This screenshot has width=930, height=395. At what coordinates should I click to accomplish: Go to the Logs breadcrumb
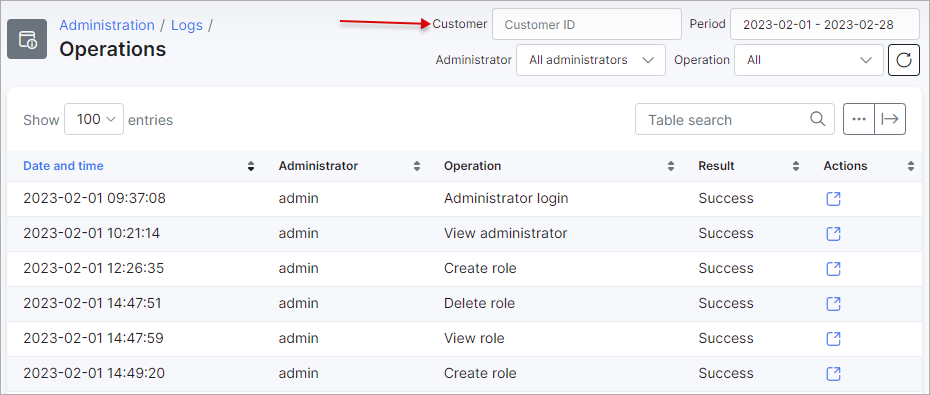pyautogui.click(x=187, y=26)
